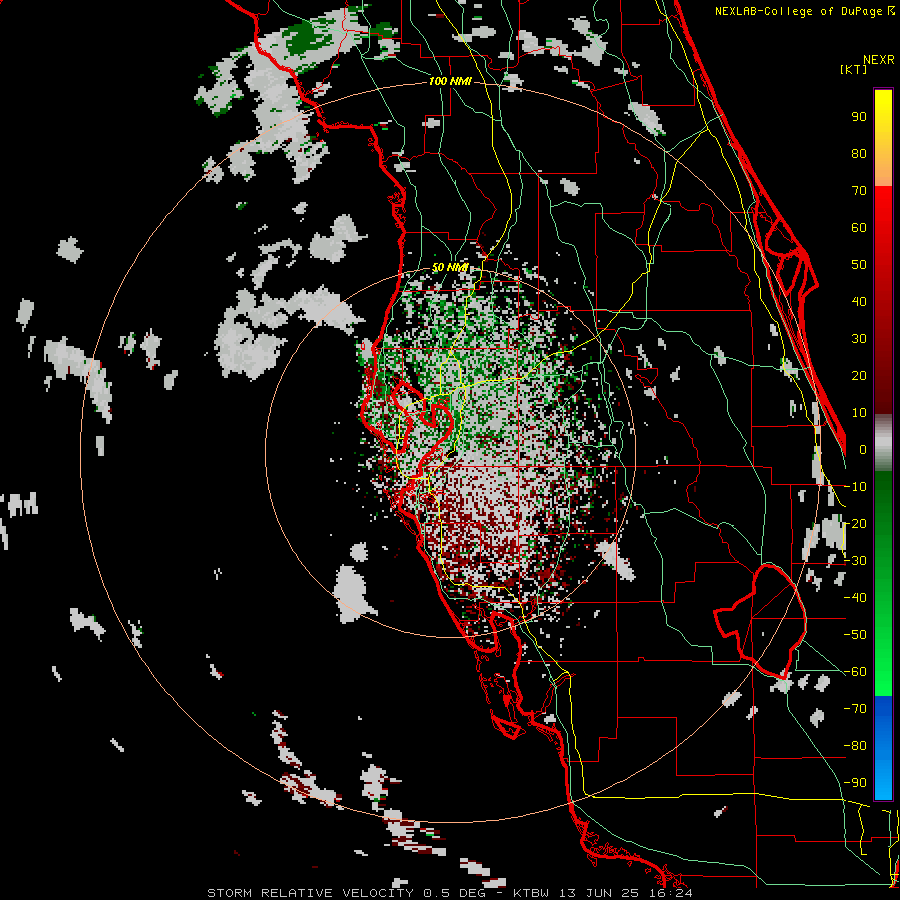This screenshot has height=900, width=900.
Task: Click the [KT] units label
Action: point(854,69)
